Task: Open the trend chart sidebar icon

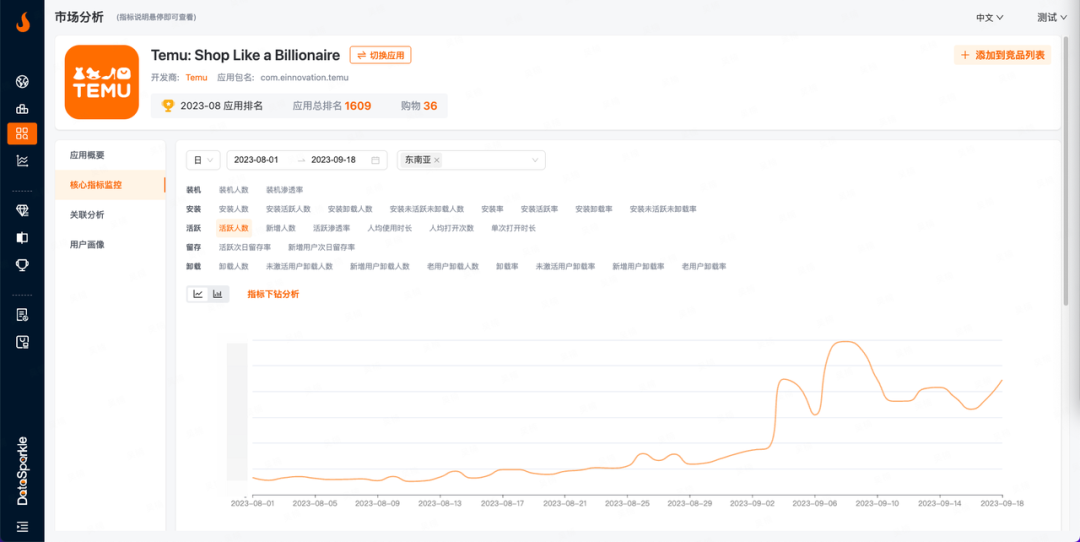Action: tap(22, 161)
